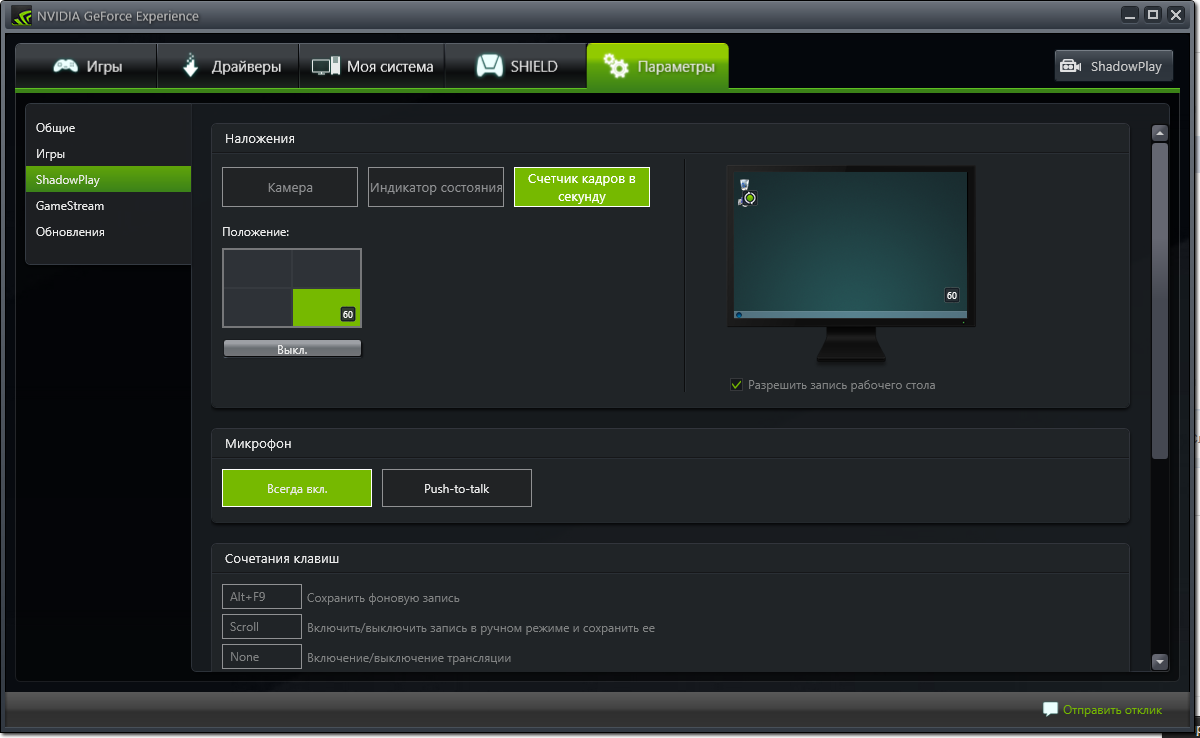Viewport: 1200px width, 738px height.
Task: Click the Наложения section header
Action: [260, 139]
